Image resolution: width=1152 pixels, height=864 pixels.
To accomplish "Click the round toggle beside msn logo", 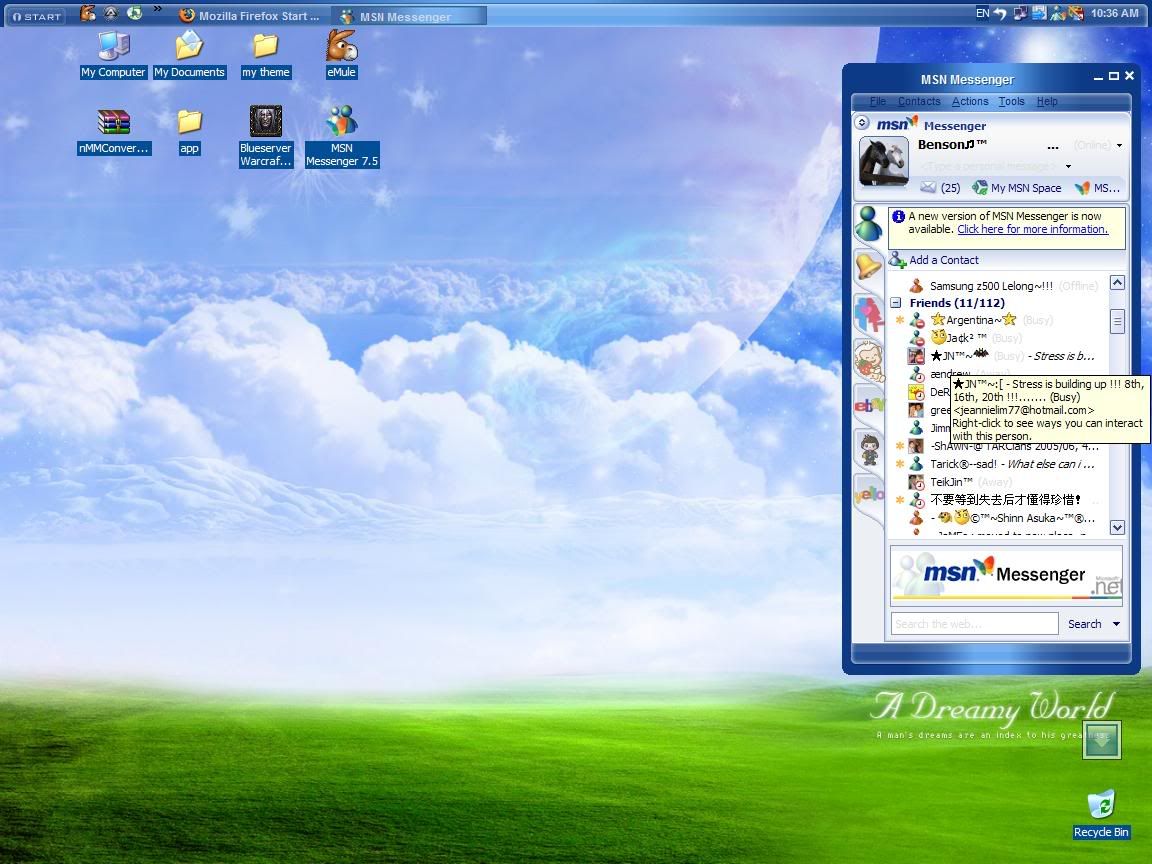I will 863,123.
